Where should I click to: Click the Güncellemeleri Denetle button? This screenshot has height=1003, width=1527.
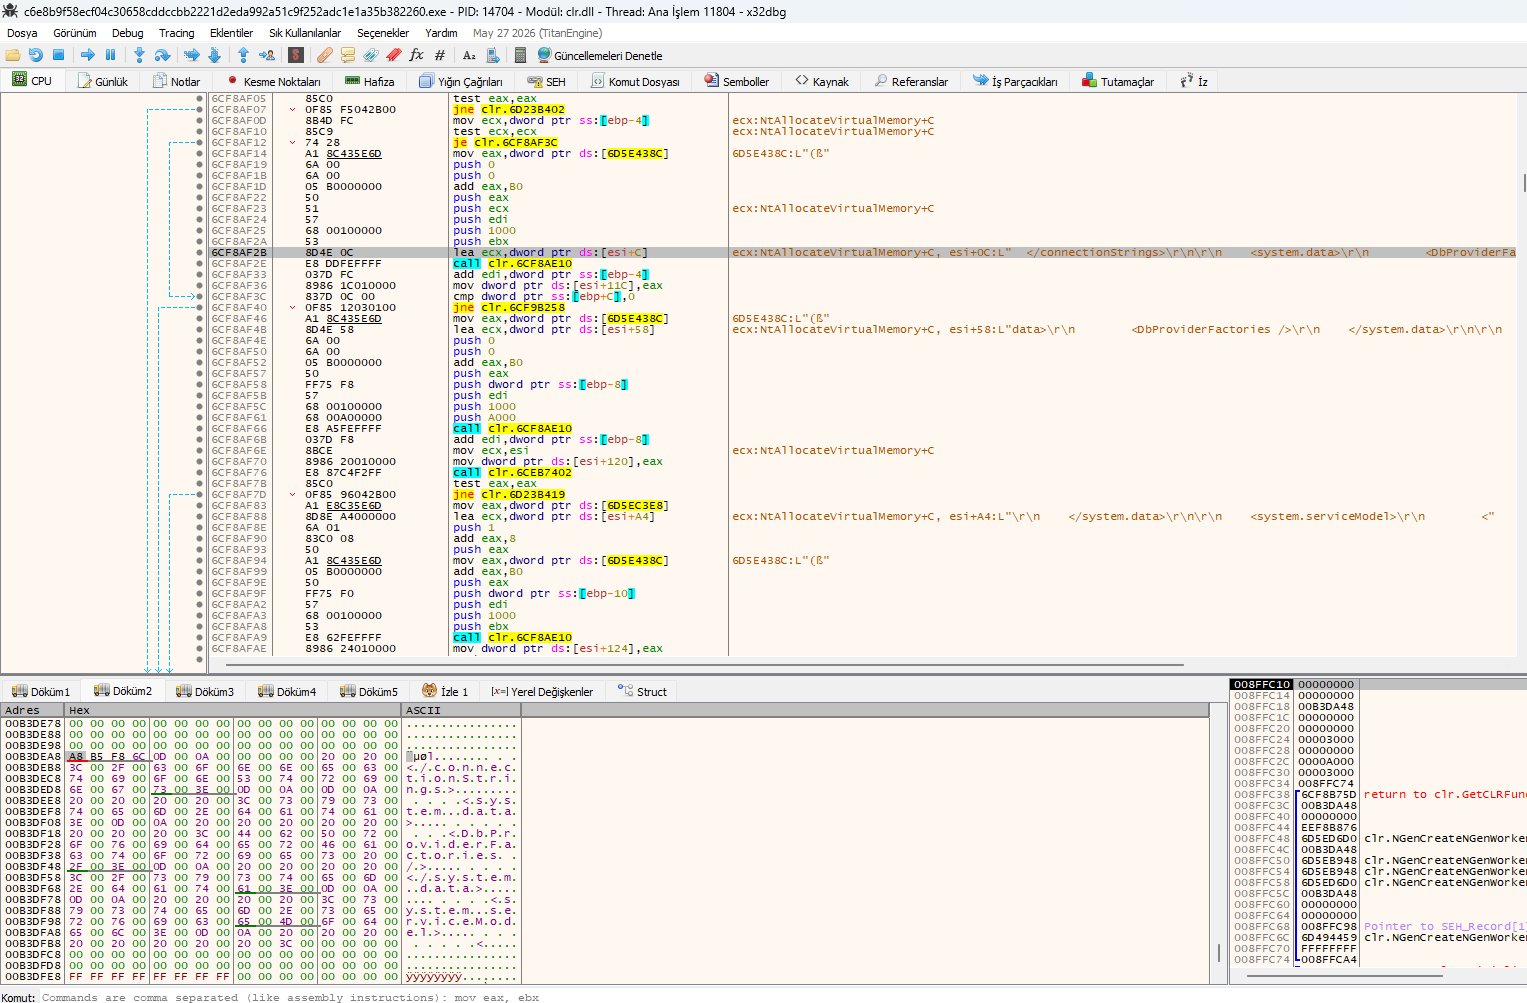pyautogui.click(x=599, y=55)
